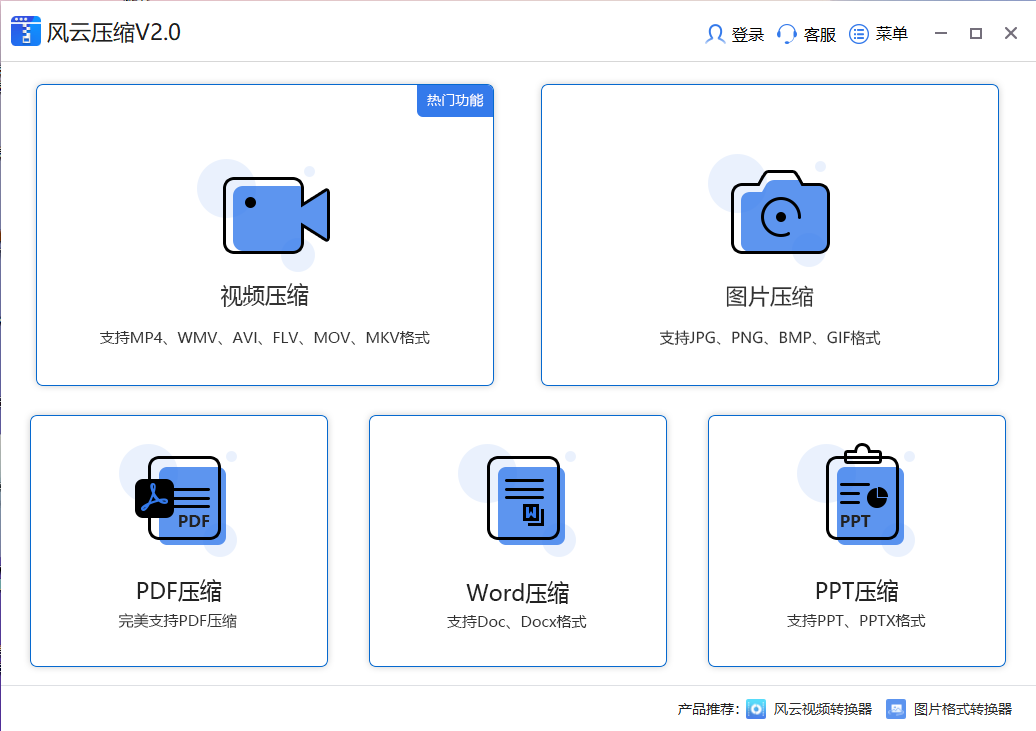Click the camera icon in 图片压缩 card

point(779,213)
